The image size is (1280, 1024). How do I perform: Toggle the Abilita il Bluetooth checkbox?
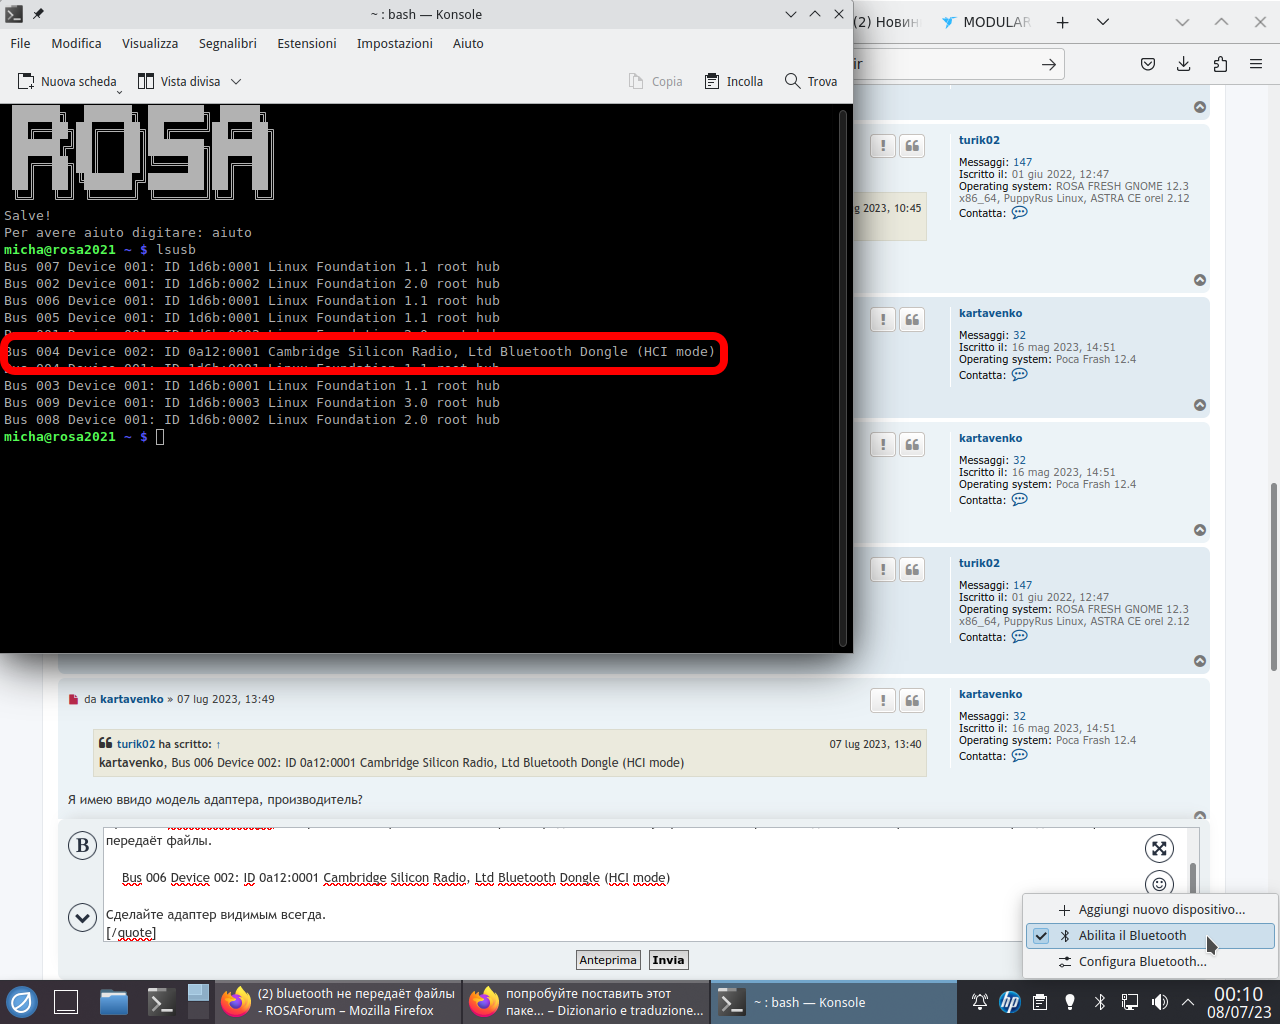1041,936
